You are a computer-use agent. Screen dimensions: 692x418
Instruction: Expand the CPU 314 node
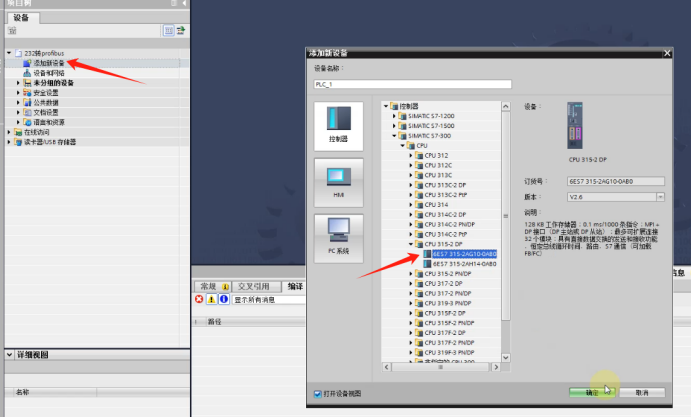411,204
